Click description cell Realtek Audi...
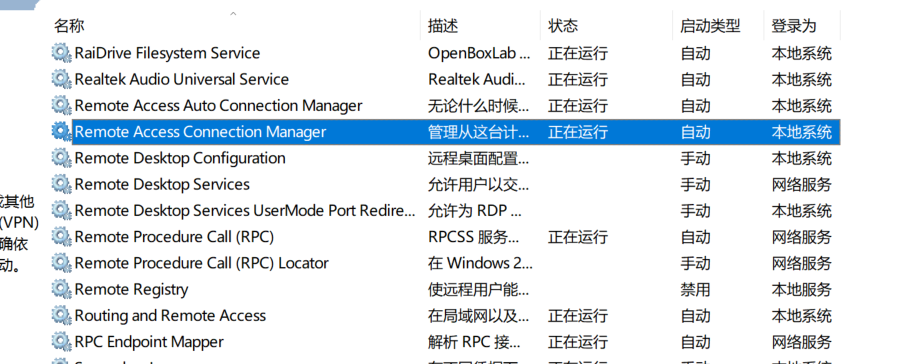 coord(477,79)
